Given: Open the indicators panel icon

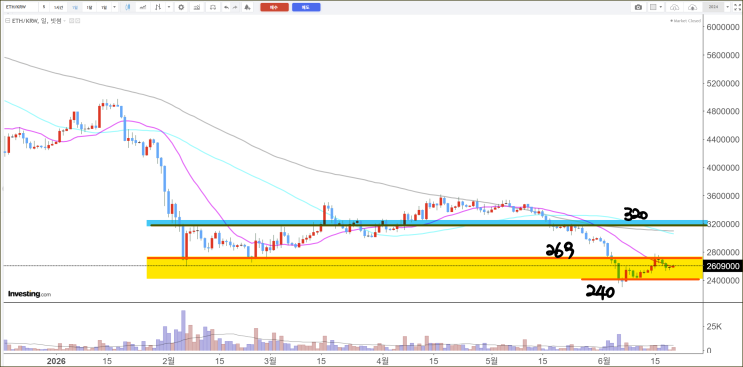Looking at the screenshot, I should [197, 7].
